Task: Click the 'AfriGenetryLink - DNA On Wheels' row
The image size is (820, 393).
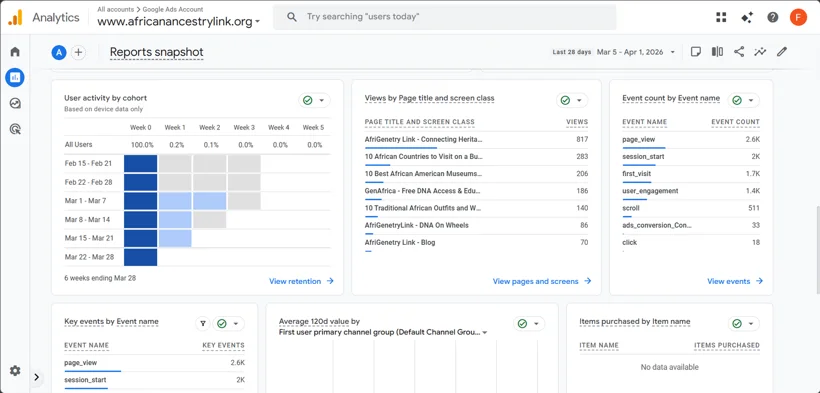Action: pos(476,227)
